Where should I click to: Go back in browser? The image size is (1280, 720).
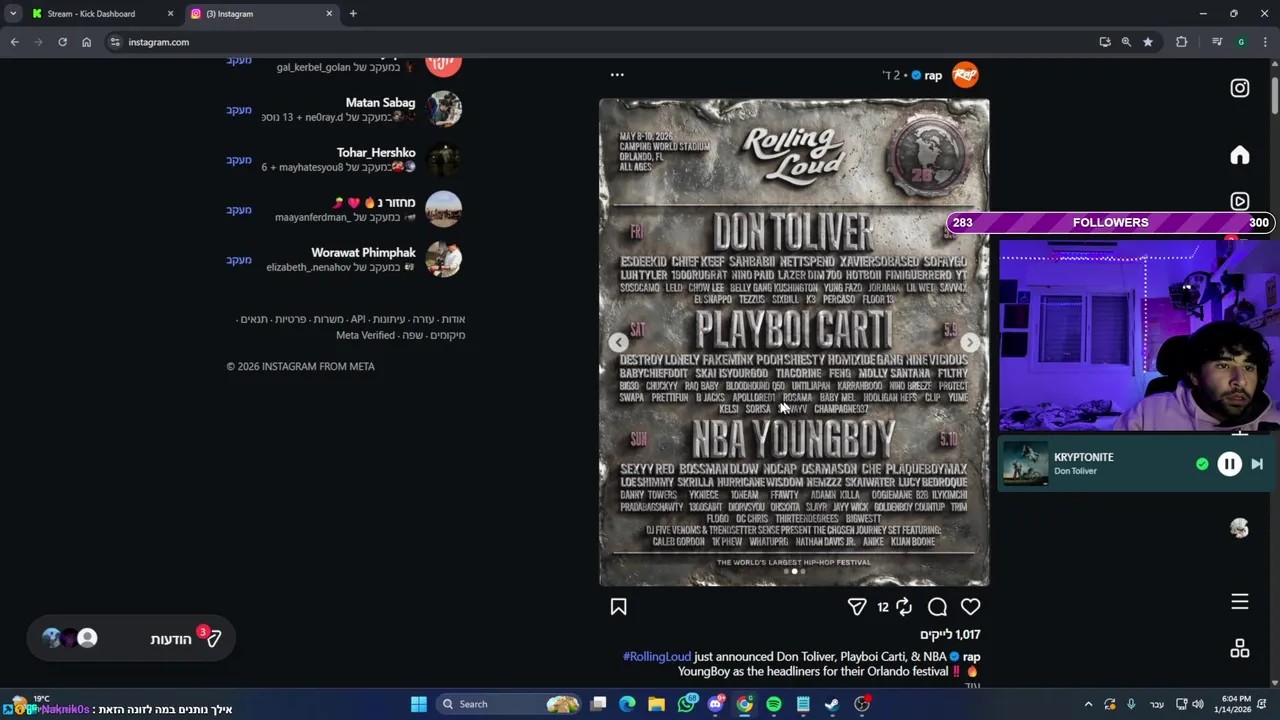pos(14,42)
